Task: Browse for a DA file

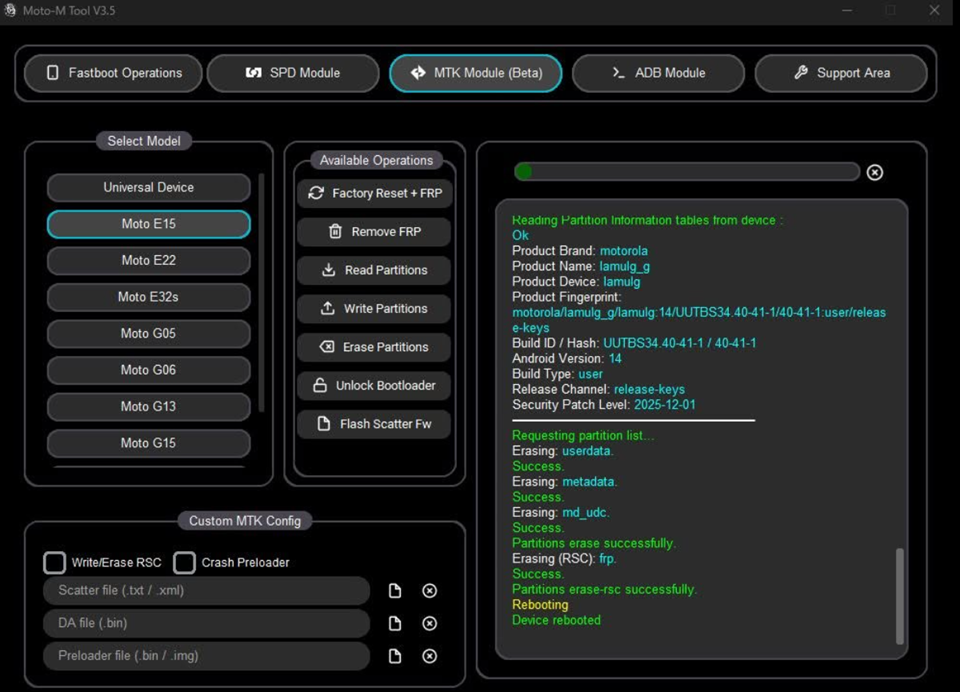Action: tap(395, 623)
